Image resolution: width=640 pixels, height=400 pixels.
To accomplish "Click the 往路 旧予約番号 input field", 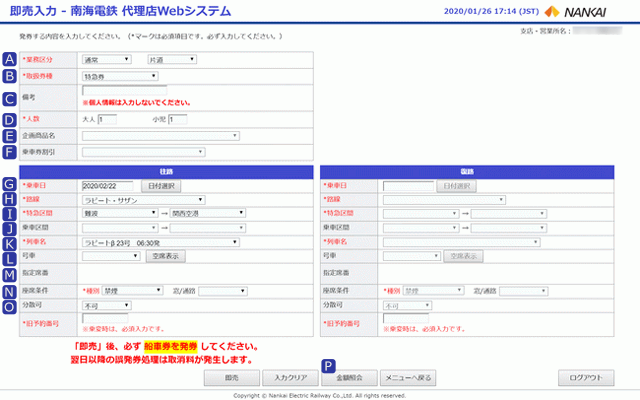I will pos(105,318).
